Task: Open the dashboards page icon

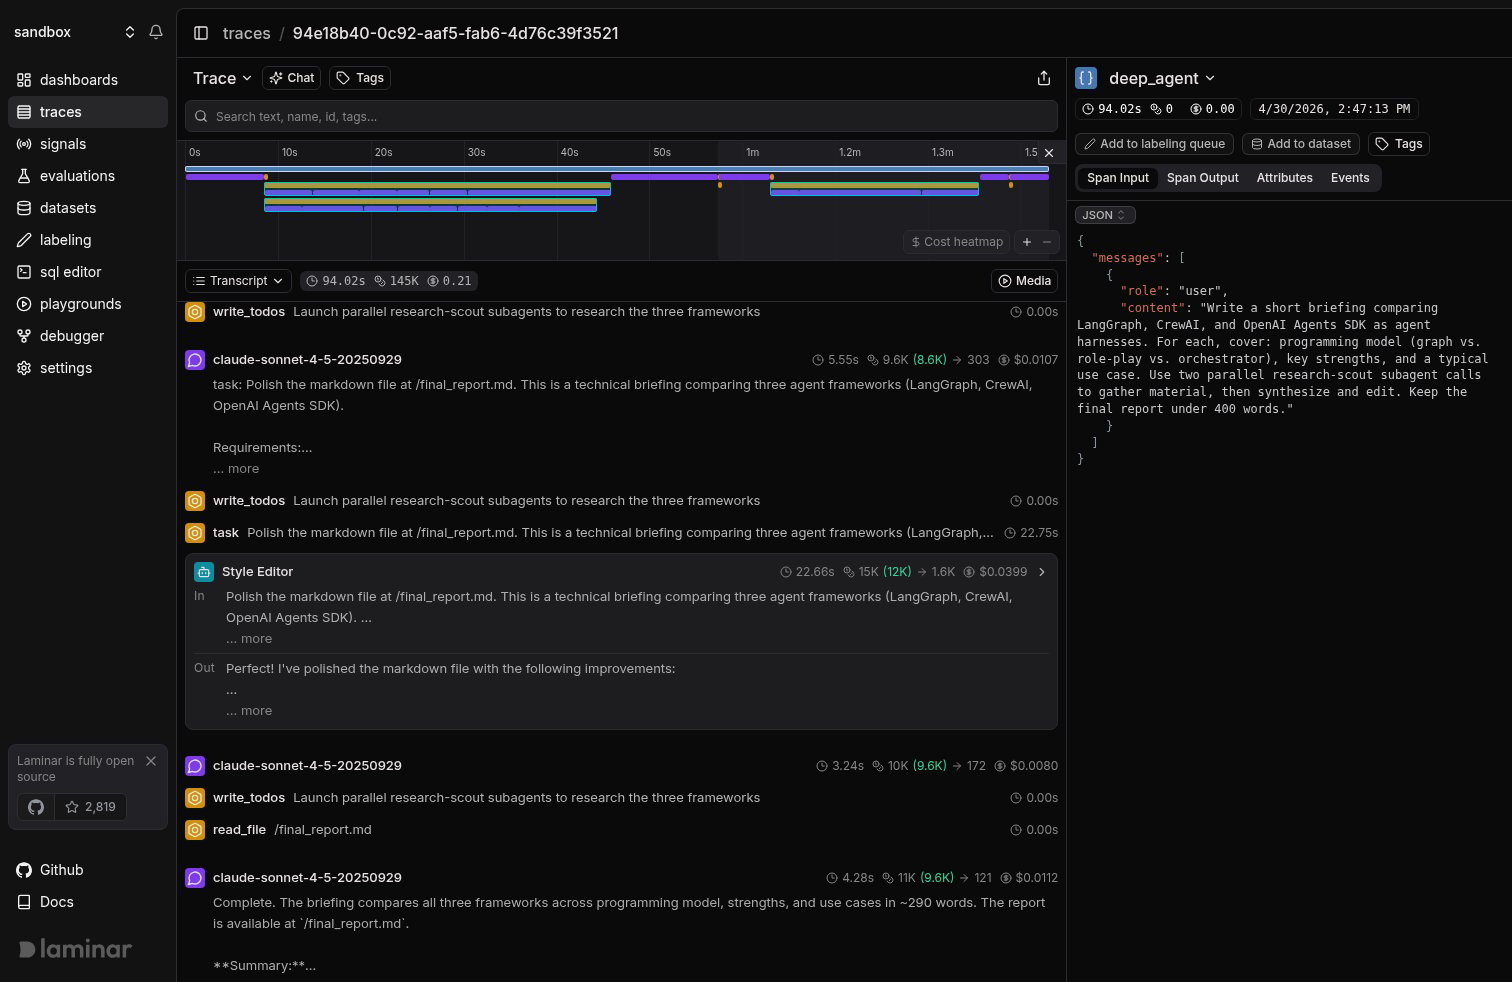Action: (x=24, y=80)
